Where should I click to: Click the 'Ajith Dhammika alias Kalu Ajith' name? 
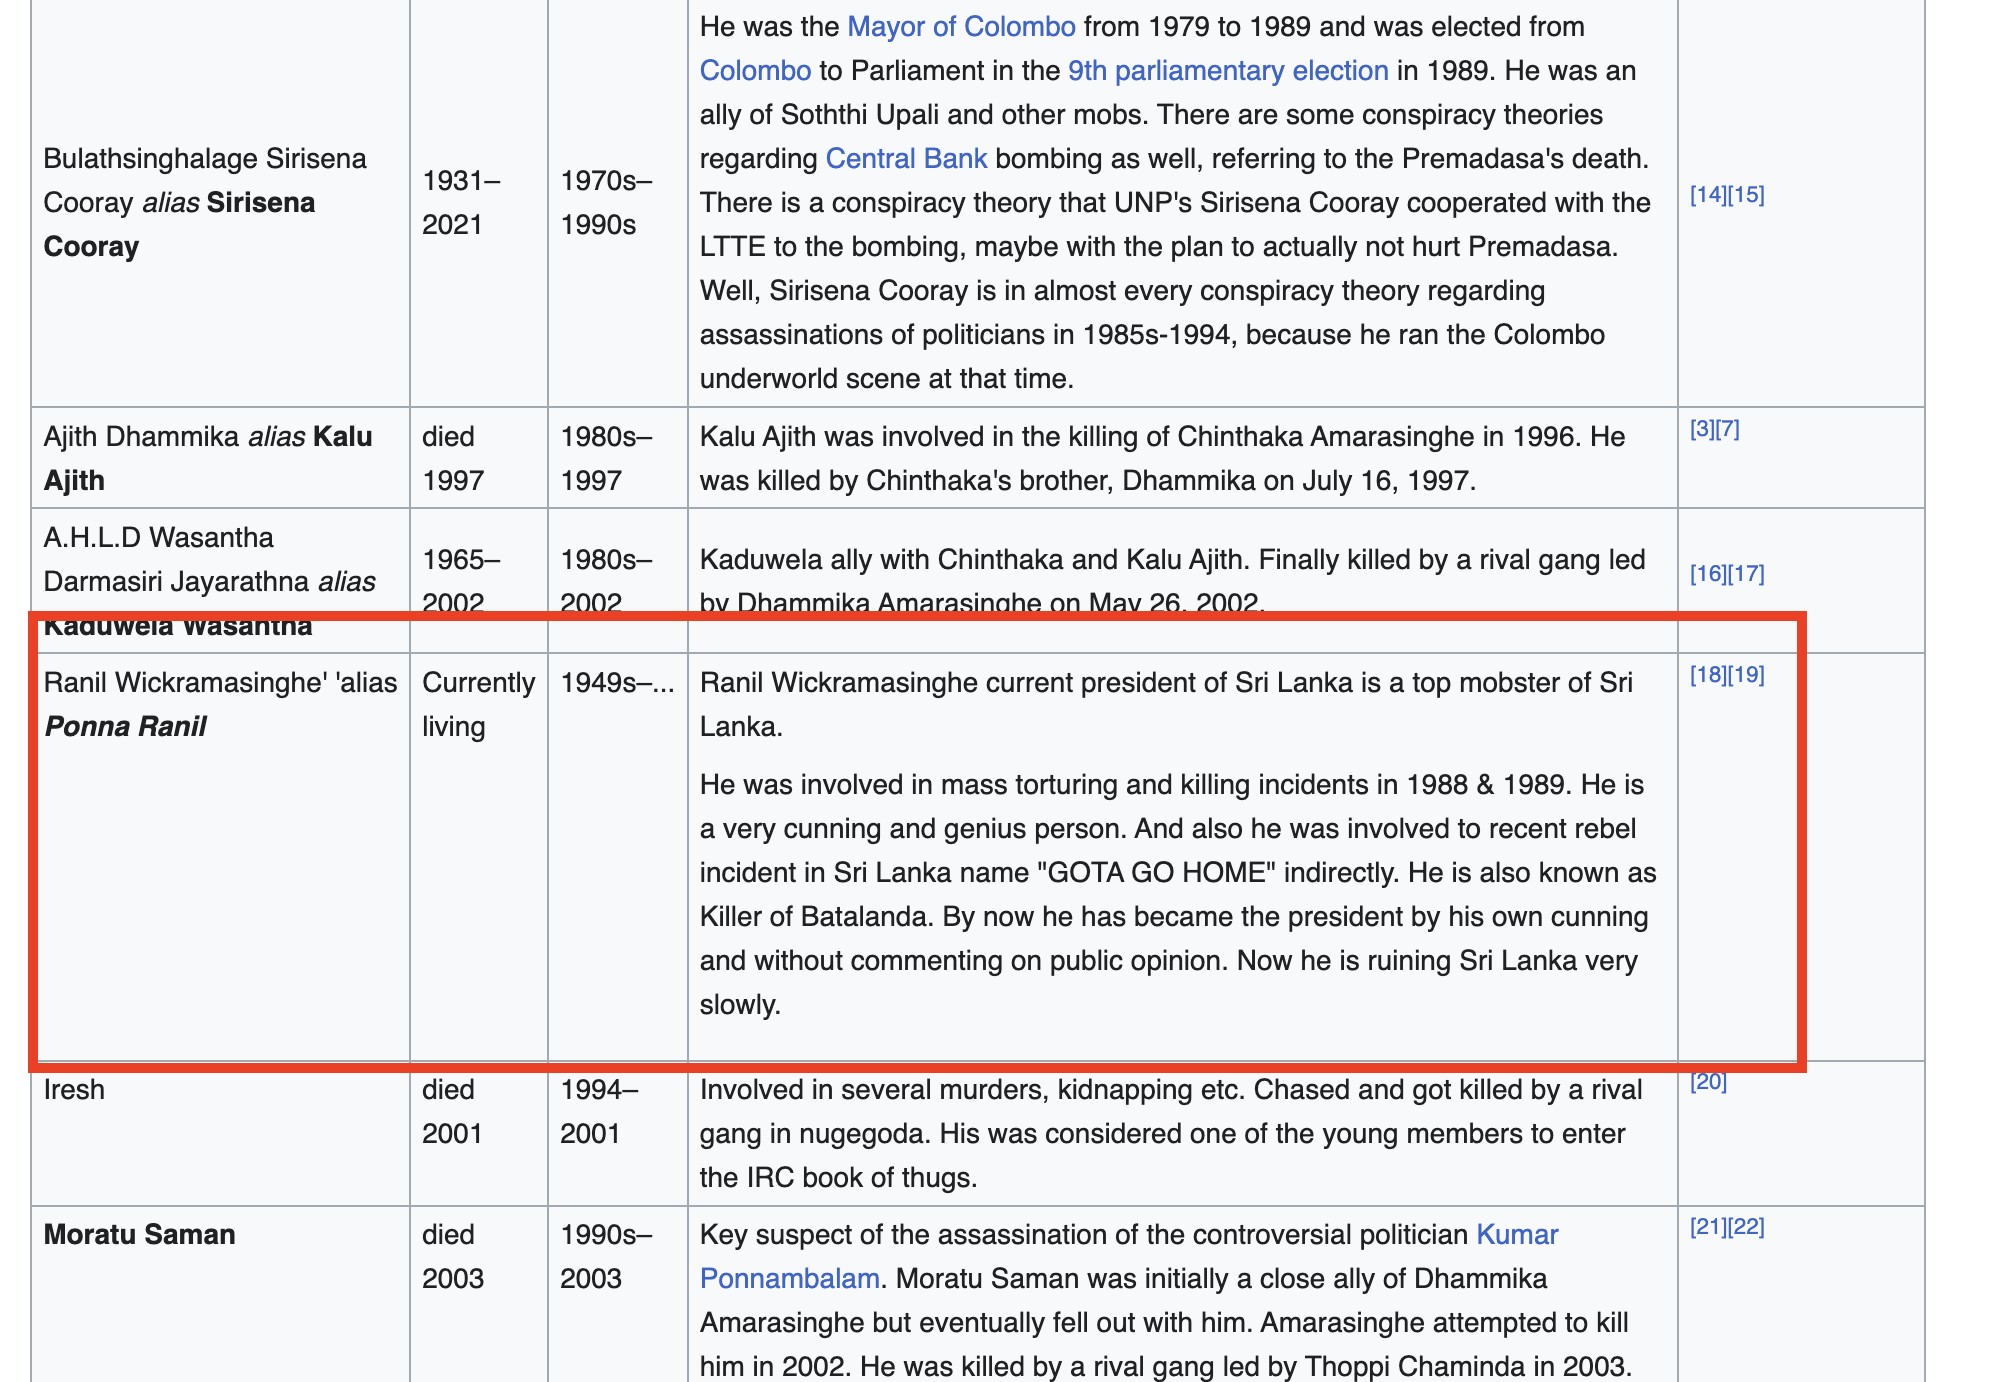[220, 458]
